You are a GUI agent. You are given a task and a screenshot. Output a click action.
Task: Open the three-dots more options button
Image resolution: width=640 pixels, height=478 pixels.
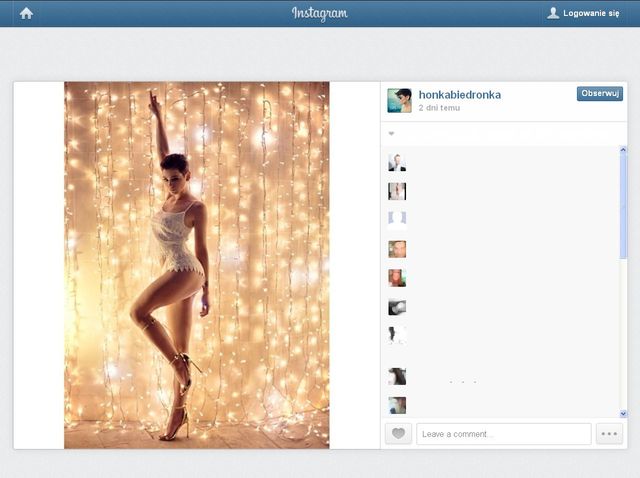click(609, 434)
